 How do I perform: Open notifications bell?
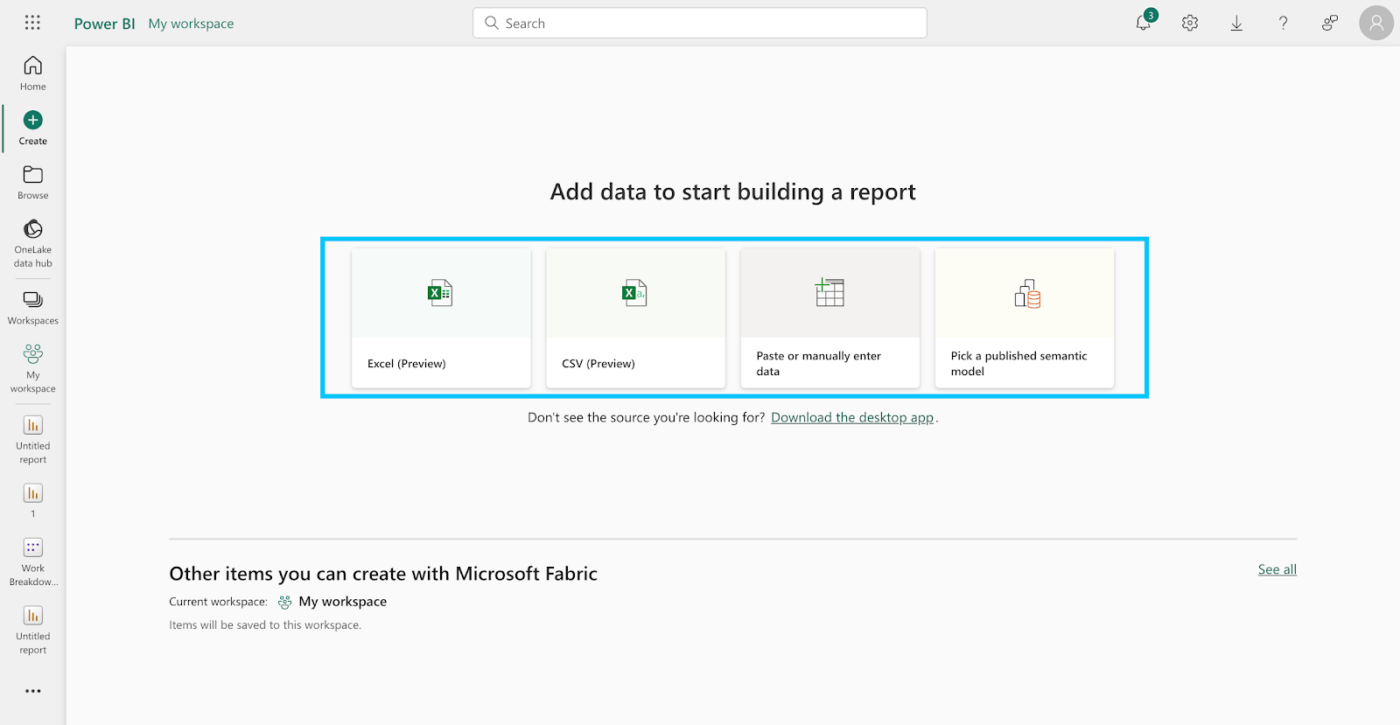(1144, 23)
